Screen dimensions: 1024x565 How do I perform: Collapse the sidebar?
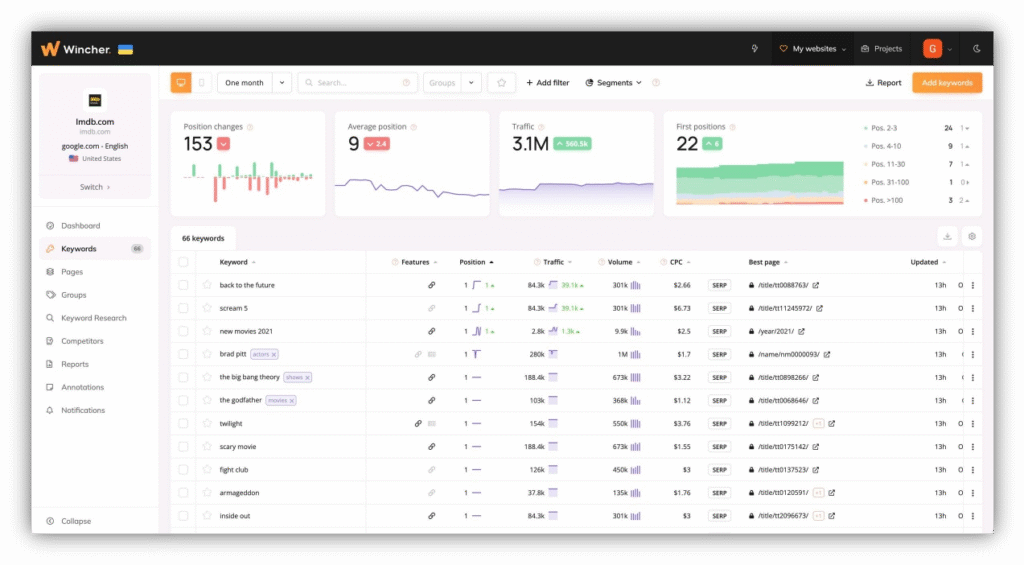(x=69, y=521)
